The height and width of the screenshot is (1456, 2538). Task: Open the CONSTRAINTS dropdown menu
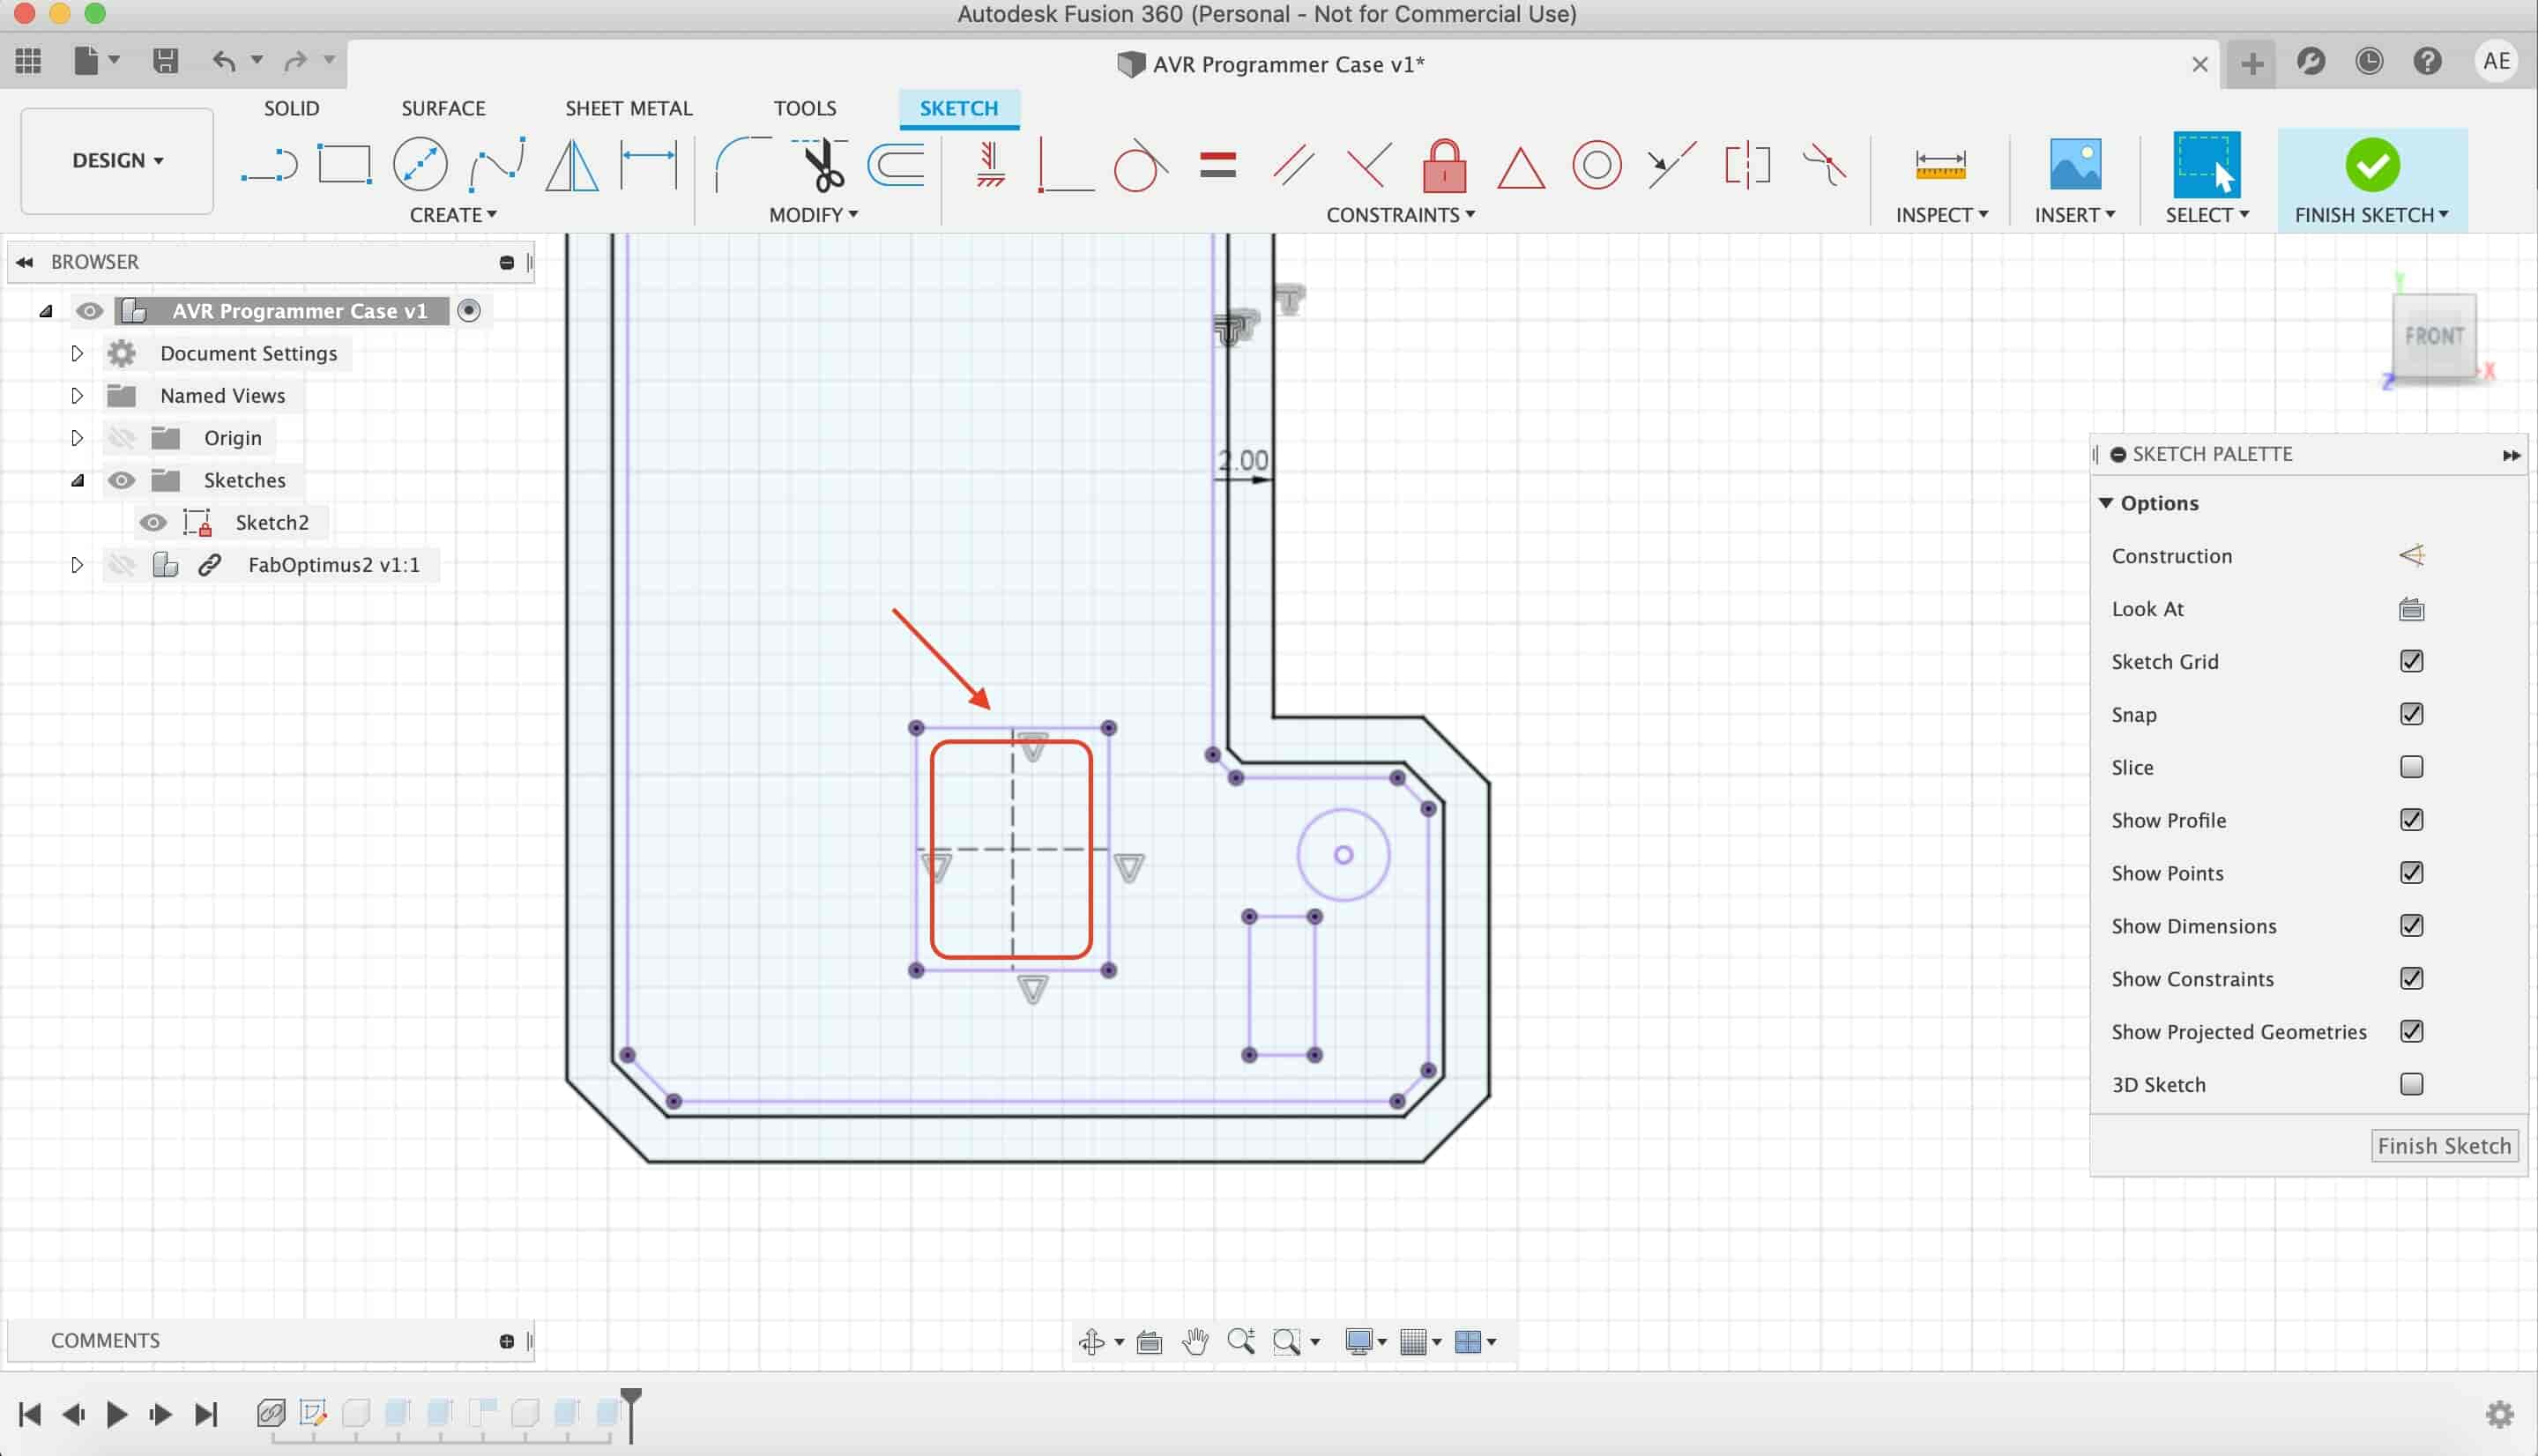coord(1400,215)
